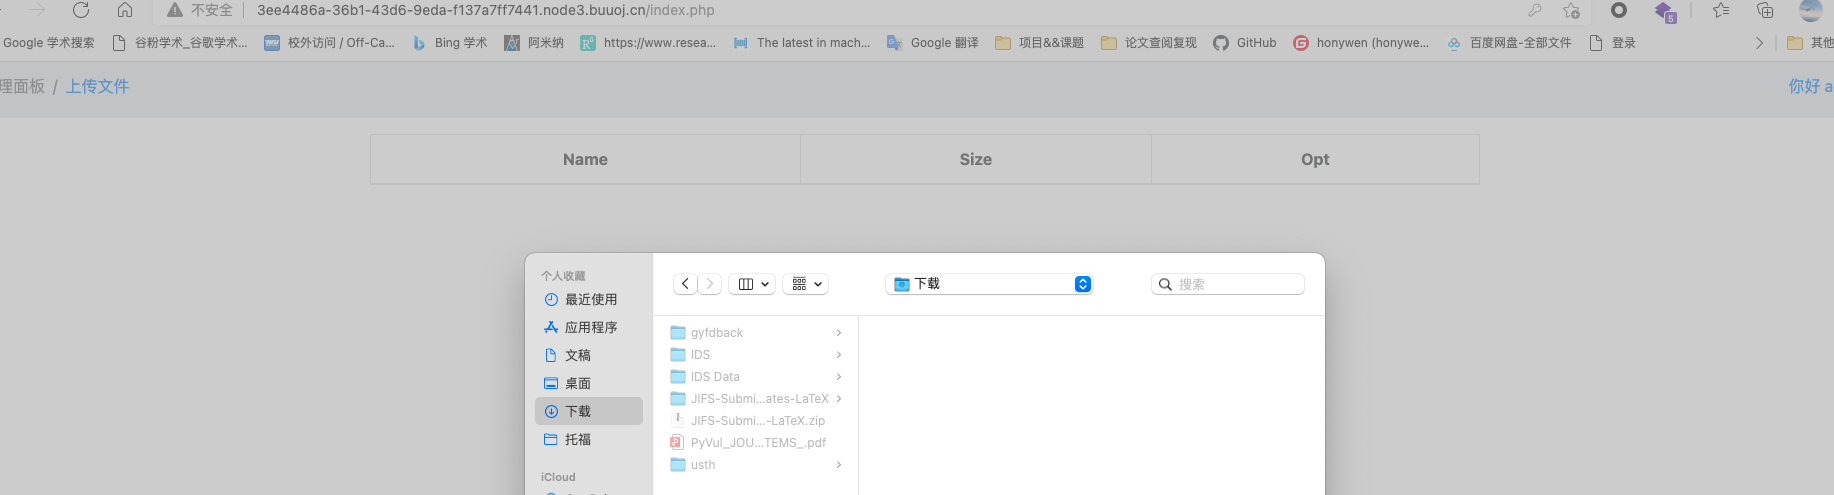1834x495 pixels.
Task: Open 校外访问 / Off-Ca... bookmark
Action: point(330,43)
